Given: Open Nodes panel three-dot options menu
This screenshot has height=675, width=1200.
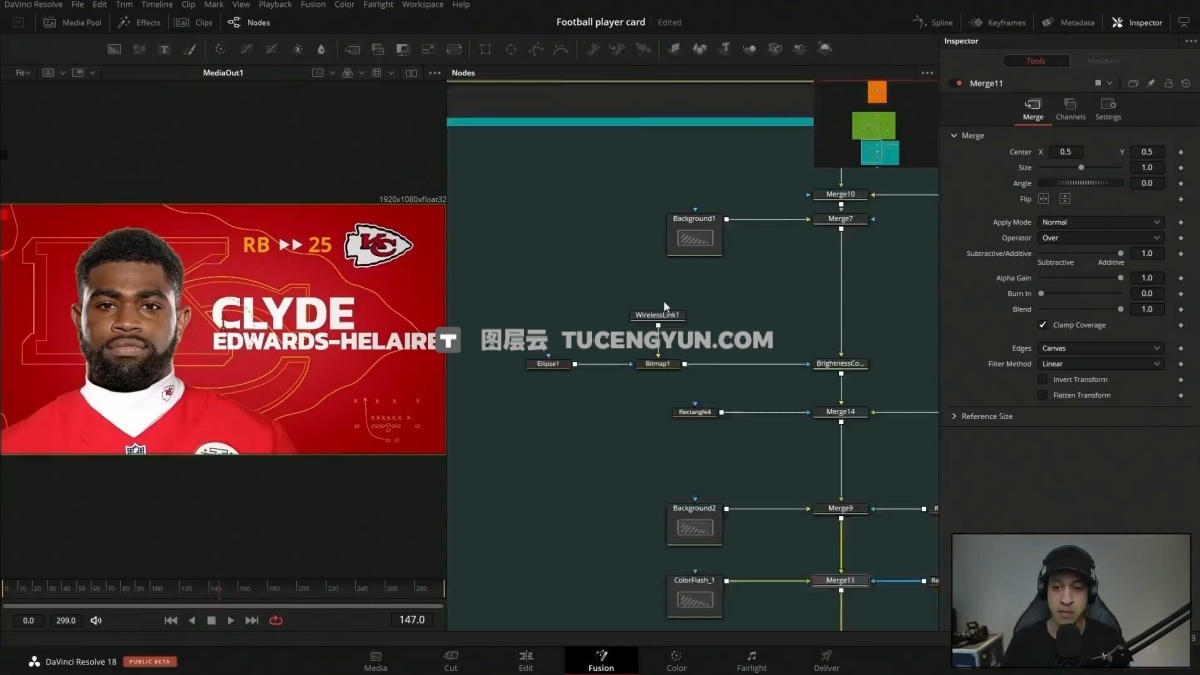Looking at the screenshot, I should tap(927, 73).
